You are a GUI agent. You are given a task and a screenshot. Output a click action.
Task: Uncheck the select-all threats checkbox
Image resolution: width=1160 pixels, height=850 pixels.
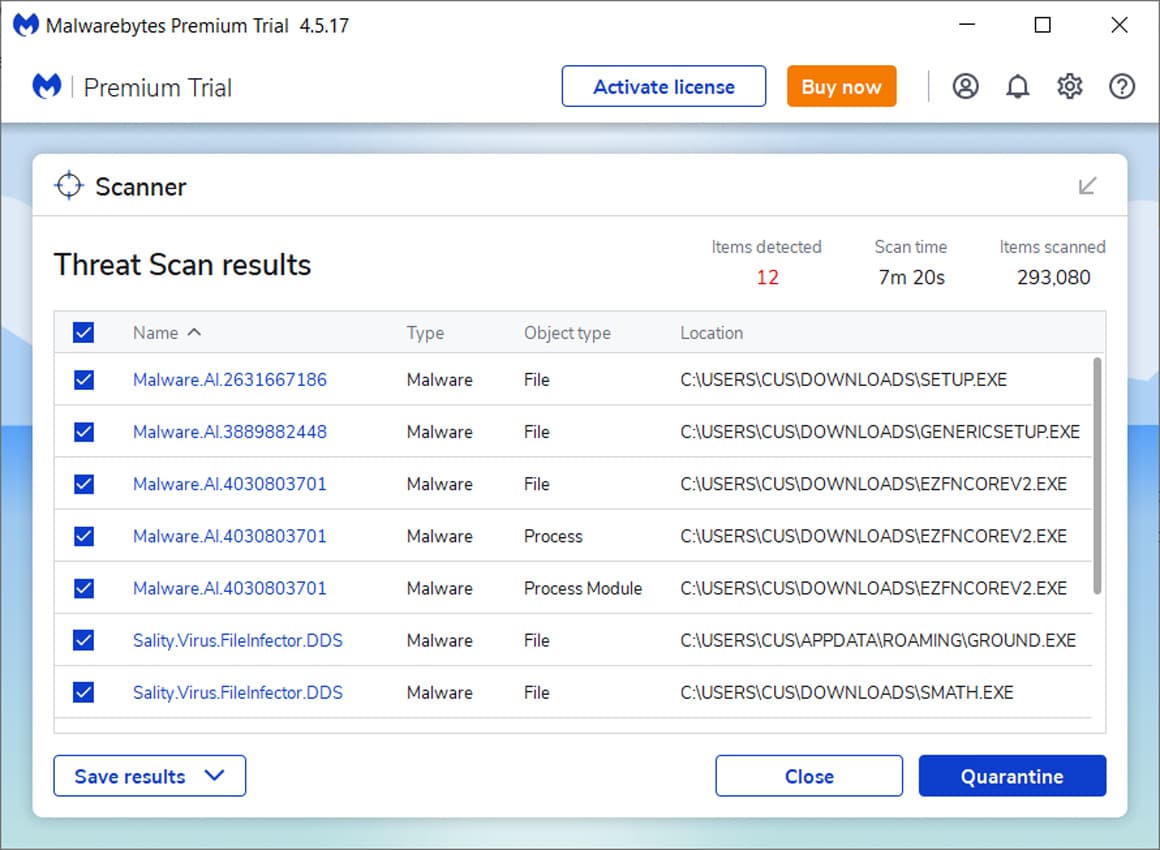pyautogui.click(x=83, y=332)
